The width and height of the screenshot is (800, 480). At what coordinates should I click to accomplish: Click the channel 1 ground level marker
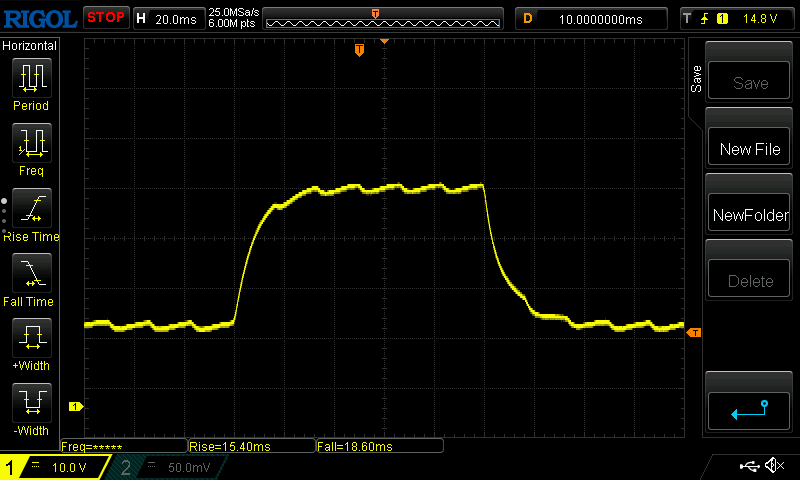click(76, 407)
